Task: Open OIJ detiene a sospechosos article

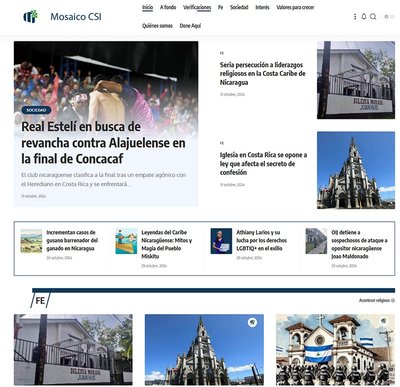Action: (359, 244)
